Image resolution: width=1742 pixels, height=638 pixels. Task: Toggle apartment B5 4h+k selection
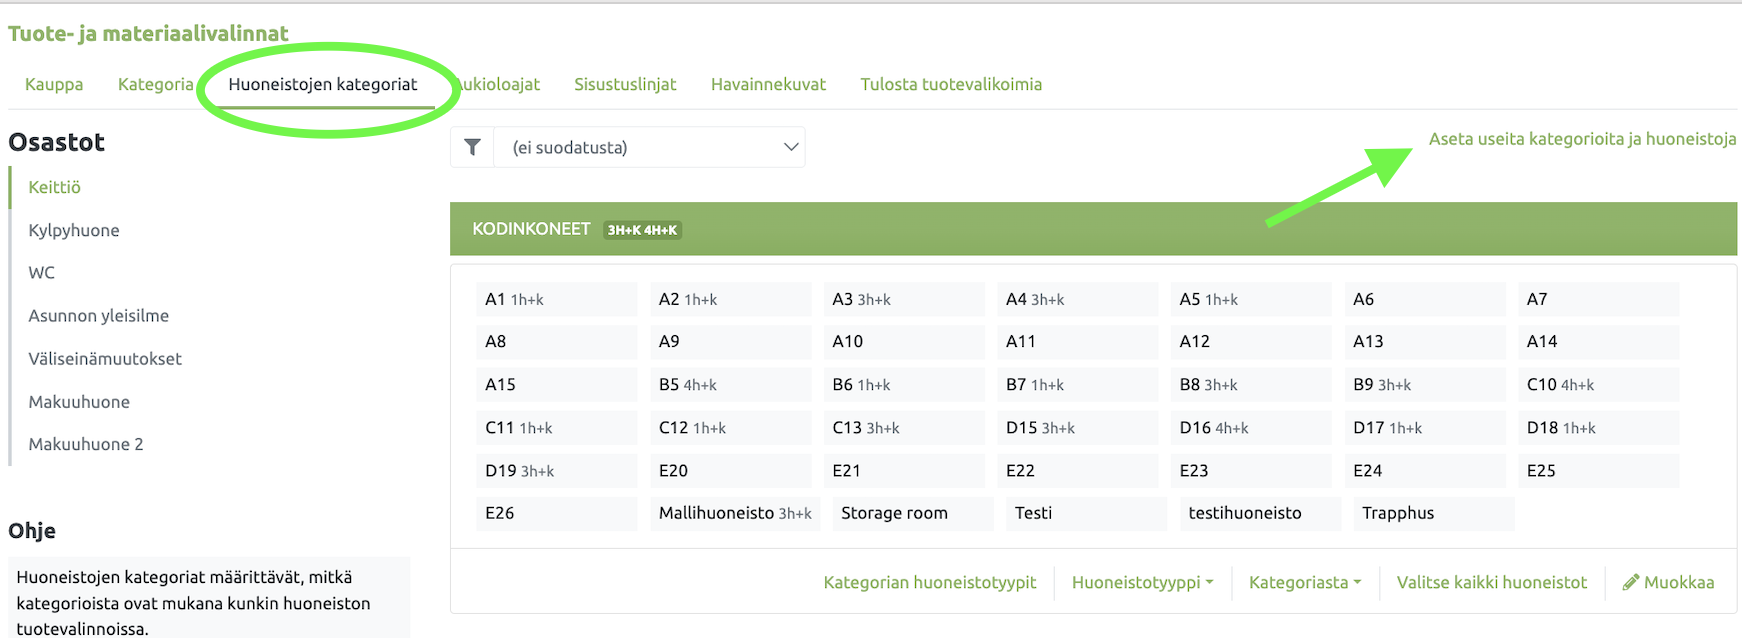(730, 385)
